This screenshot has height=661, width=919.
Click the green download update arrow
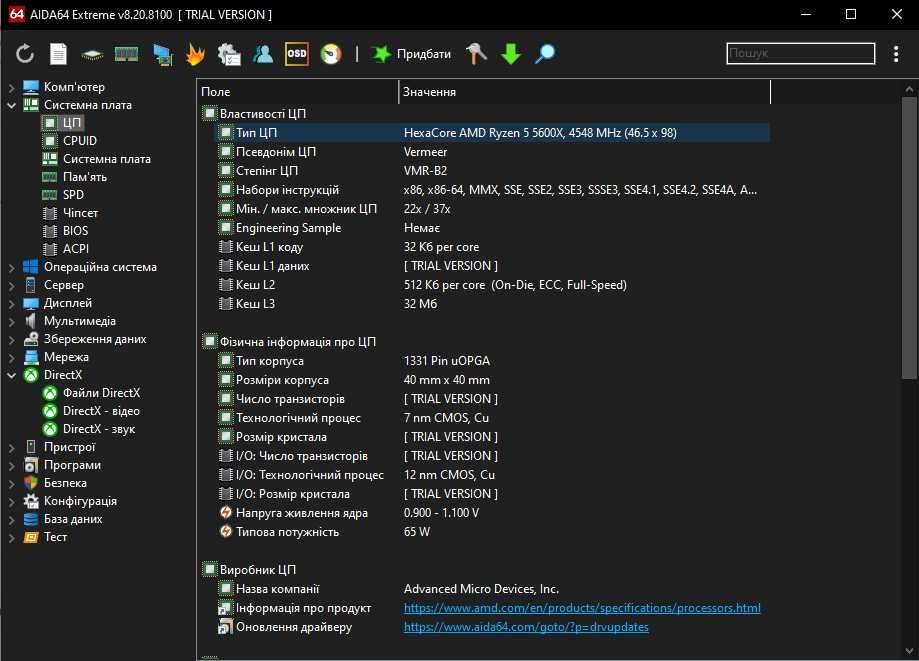[510, 54]
